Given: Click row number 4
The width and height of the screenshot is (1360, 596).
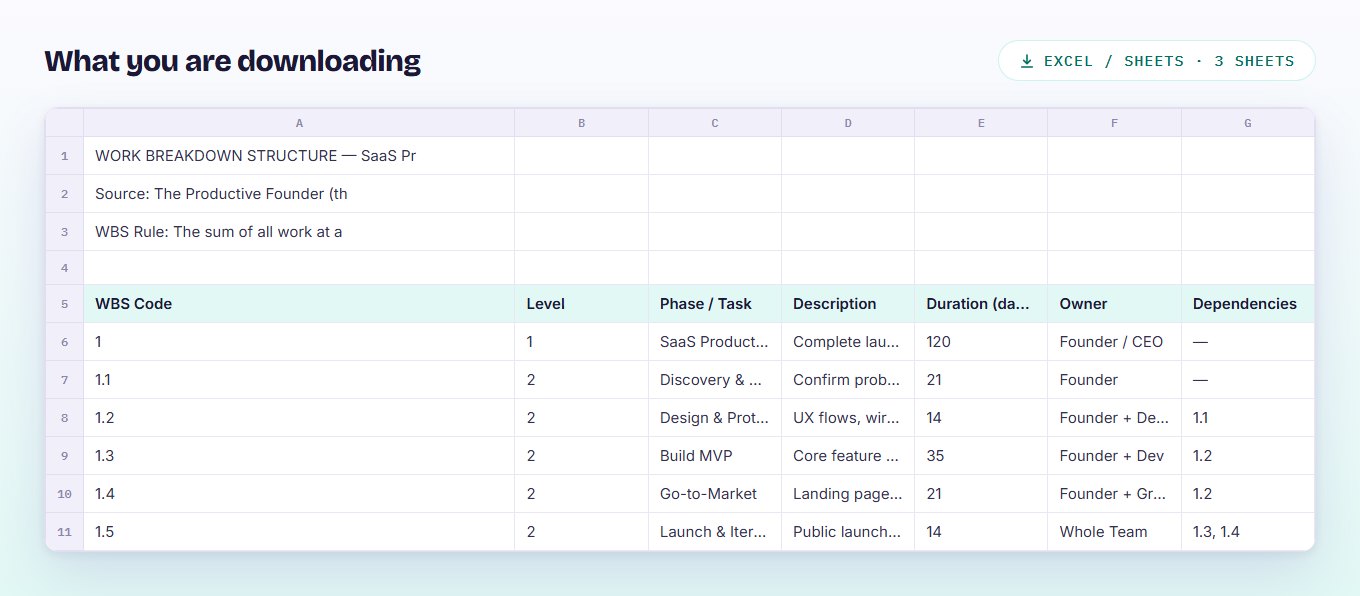Looking at the screenshot, I should 65,268.
